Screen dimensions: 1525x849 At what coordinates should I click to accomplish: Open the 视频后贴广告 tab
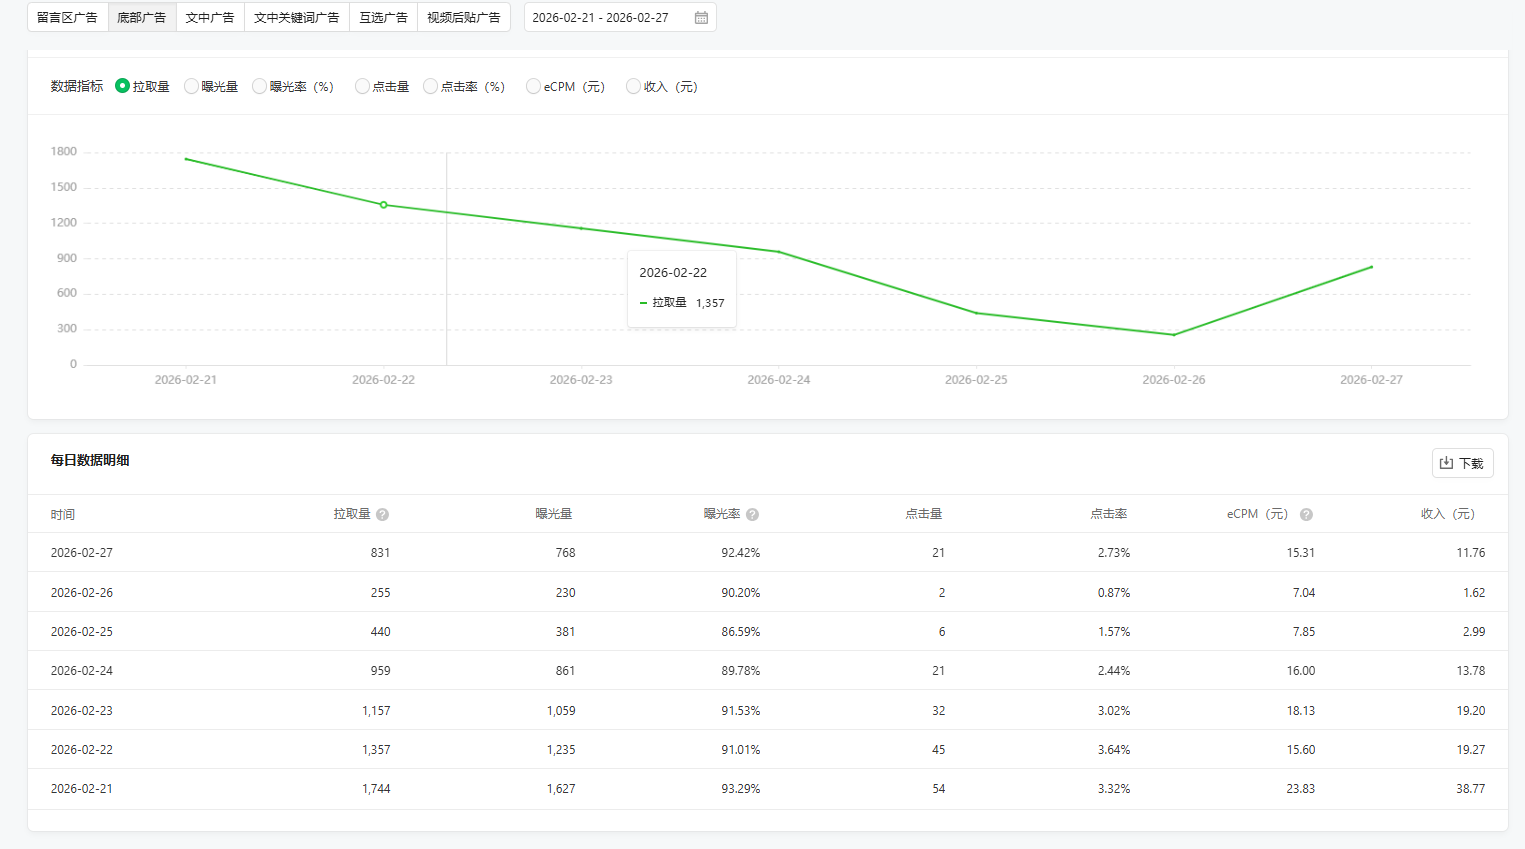[463, 18]
